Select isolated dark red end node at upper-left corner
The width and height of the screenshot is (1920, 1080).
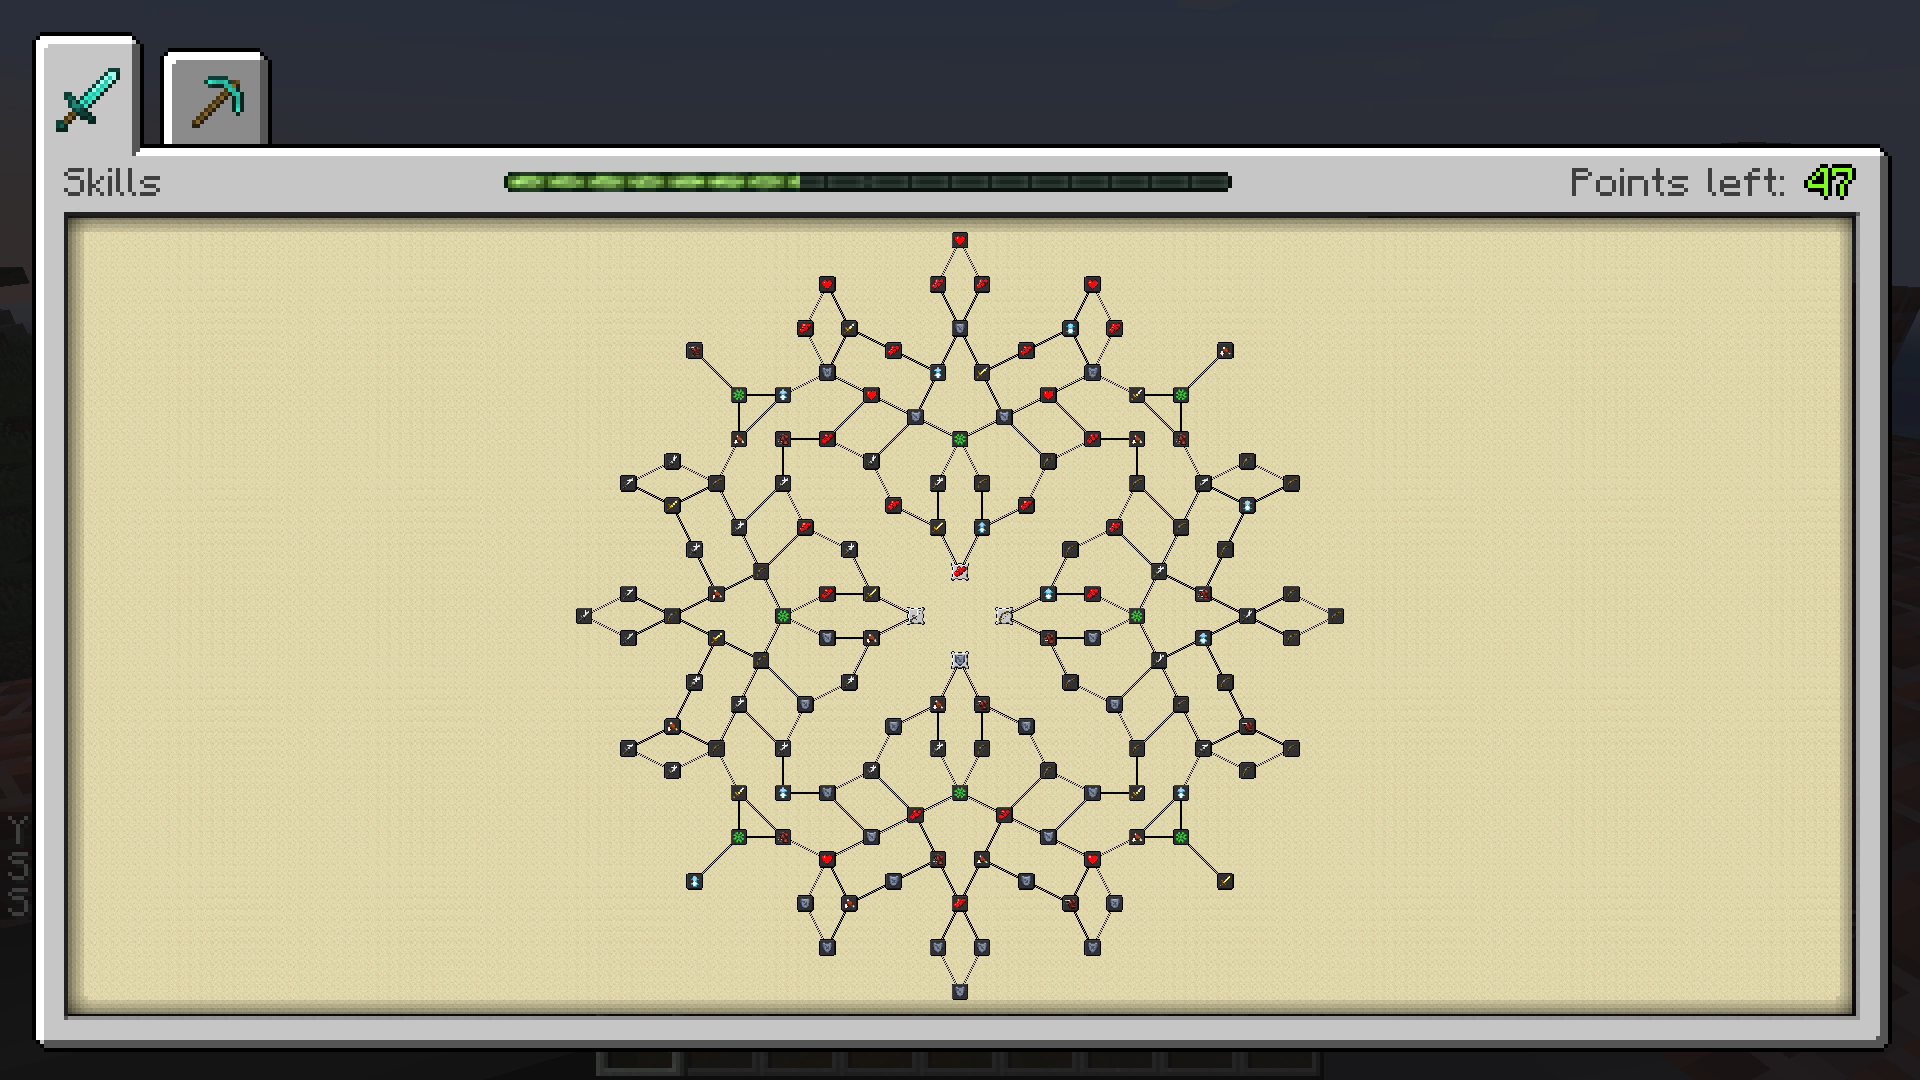click(695, 351)
